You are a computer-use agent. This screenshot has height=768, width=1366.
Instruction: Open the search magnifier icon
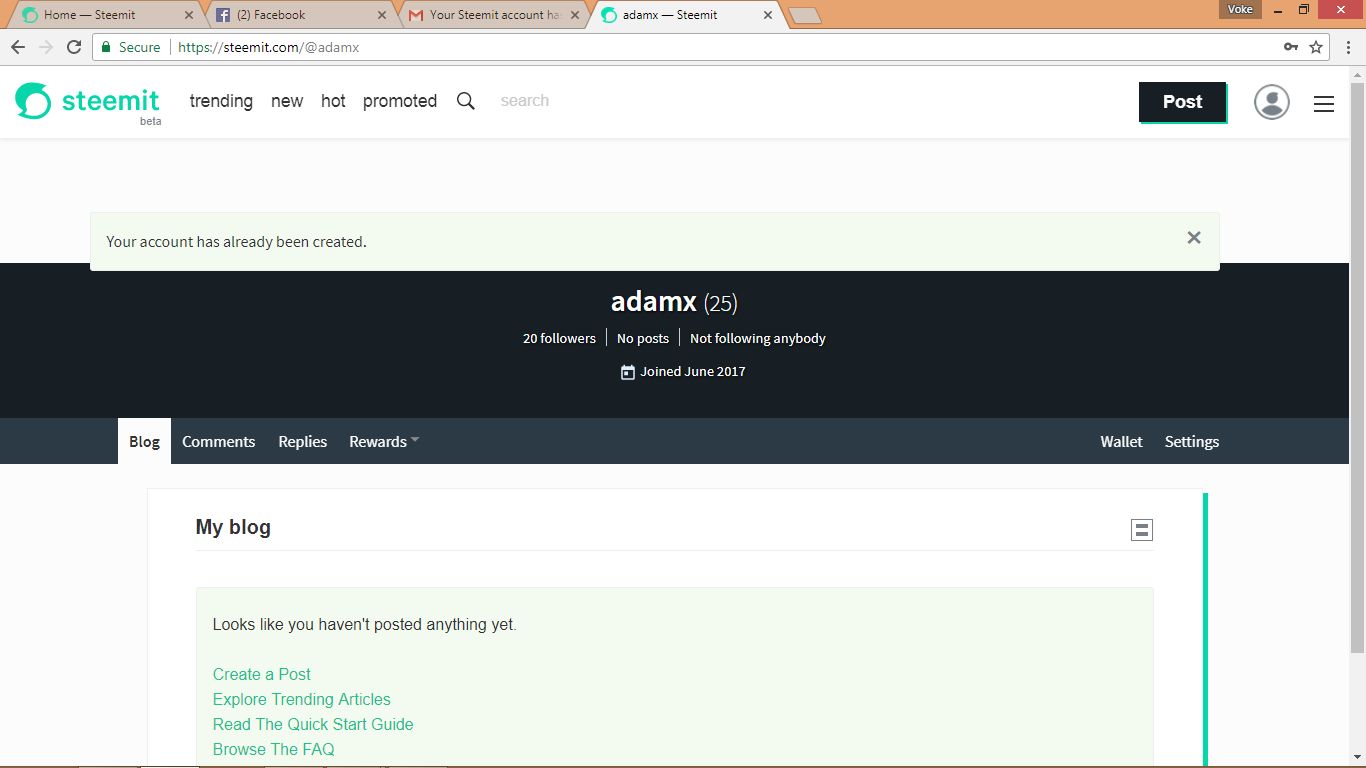point(466,101)
